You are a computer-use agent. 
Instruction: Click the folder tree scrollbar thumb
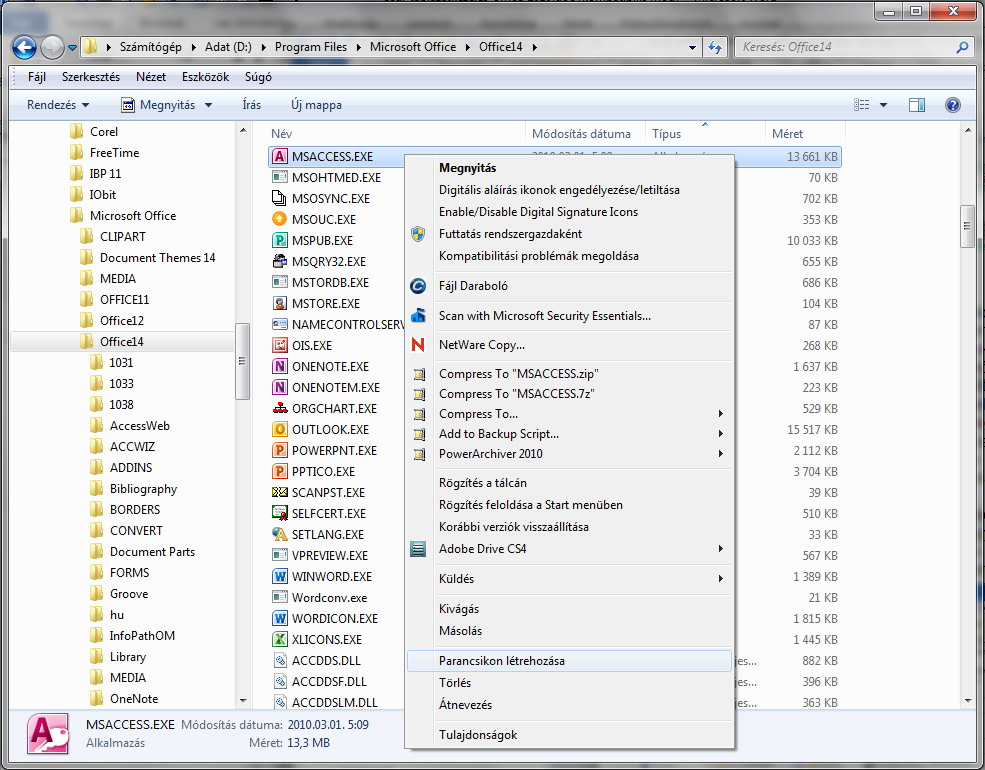click(242, 361)
